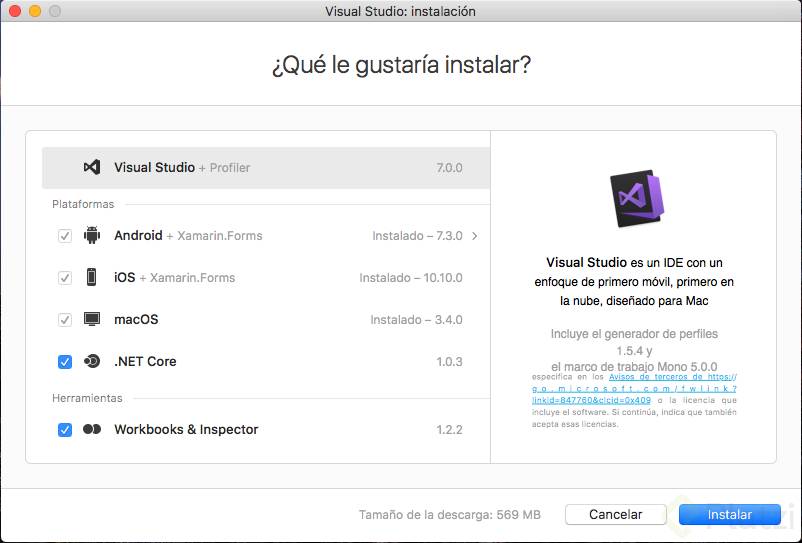Click the Workbooks & Inspector icon
This screenshot has height=543, width=802.
click(x=92, y=429)
